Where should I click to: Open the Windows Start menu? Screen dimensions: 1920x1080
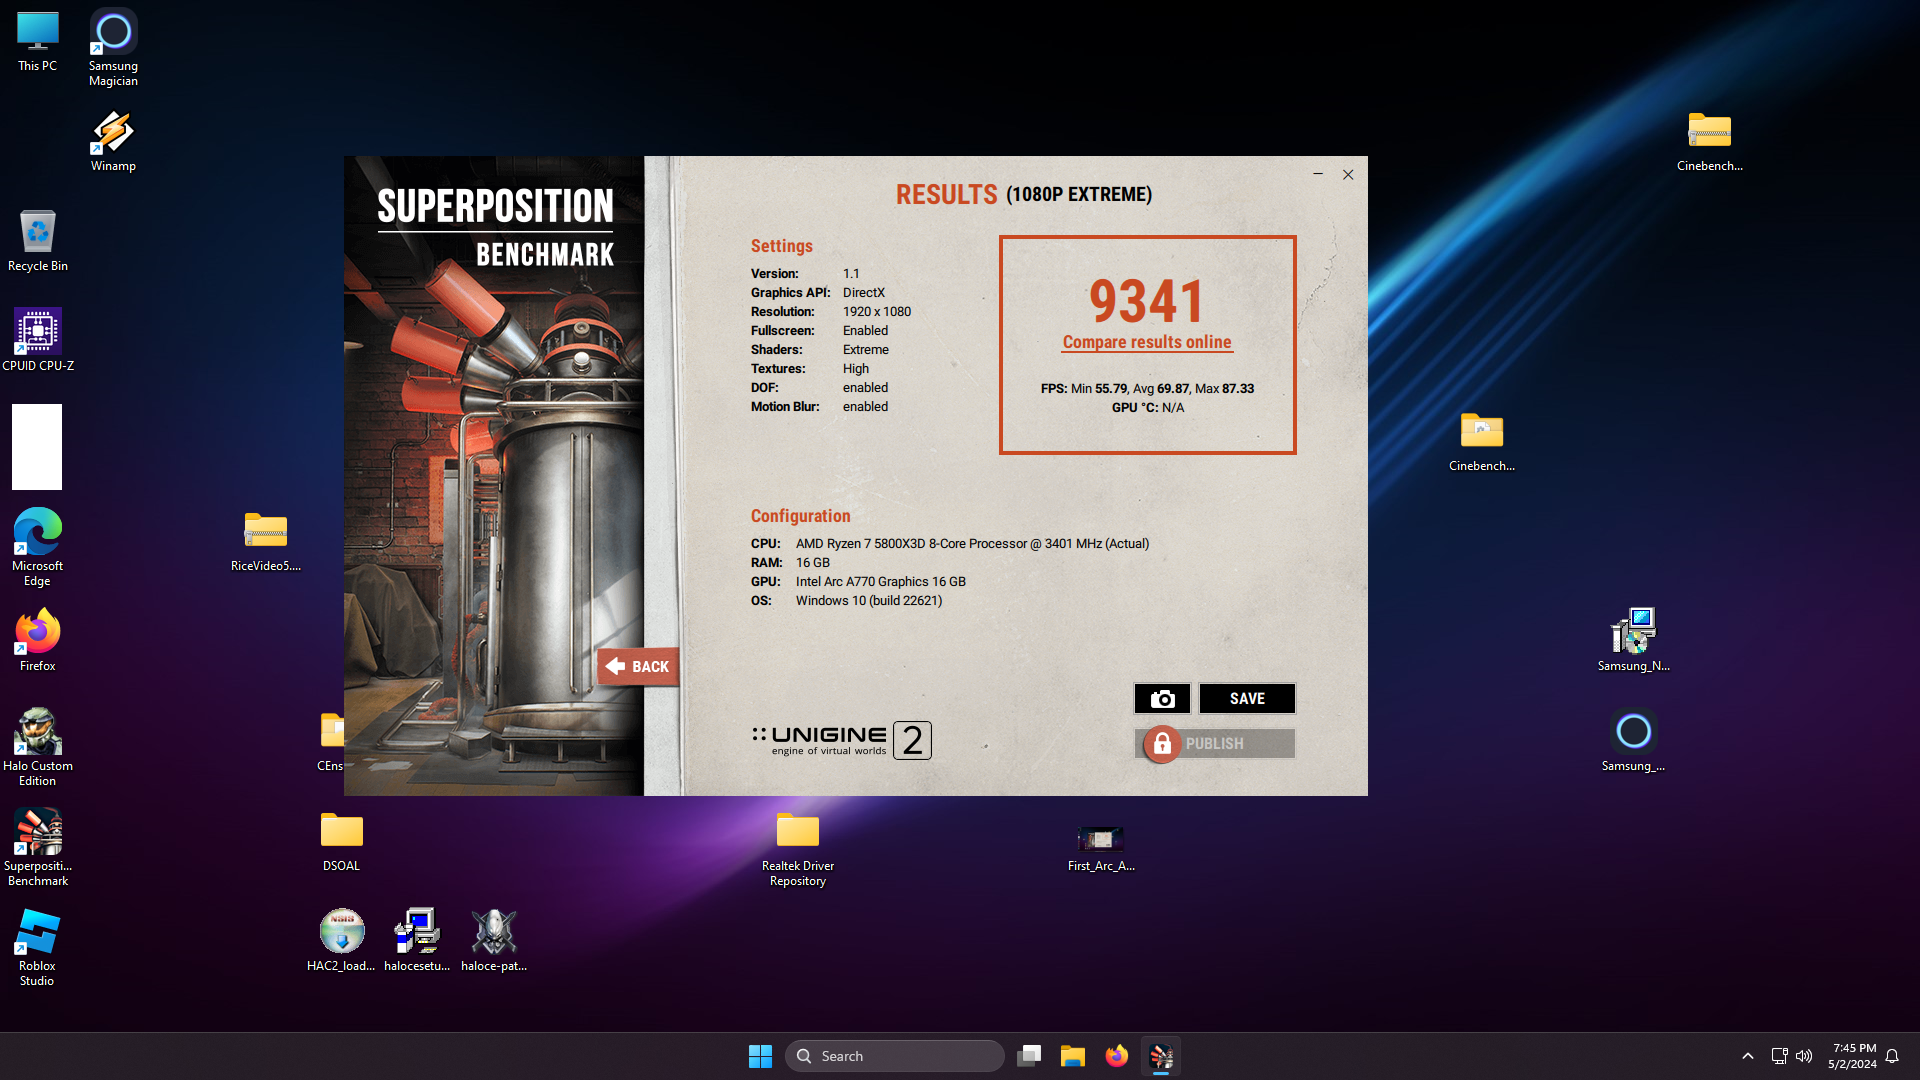[x=760, y=1056]
